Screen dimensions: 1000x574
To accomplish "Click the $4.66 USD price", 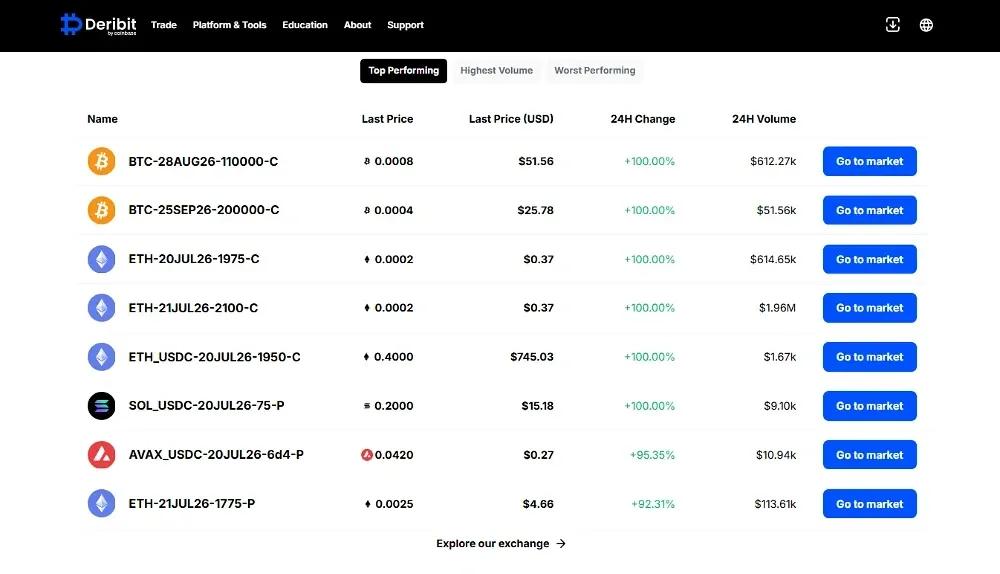I will pyautogui.click(x=538, y=503).
